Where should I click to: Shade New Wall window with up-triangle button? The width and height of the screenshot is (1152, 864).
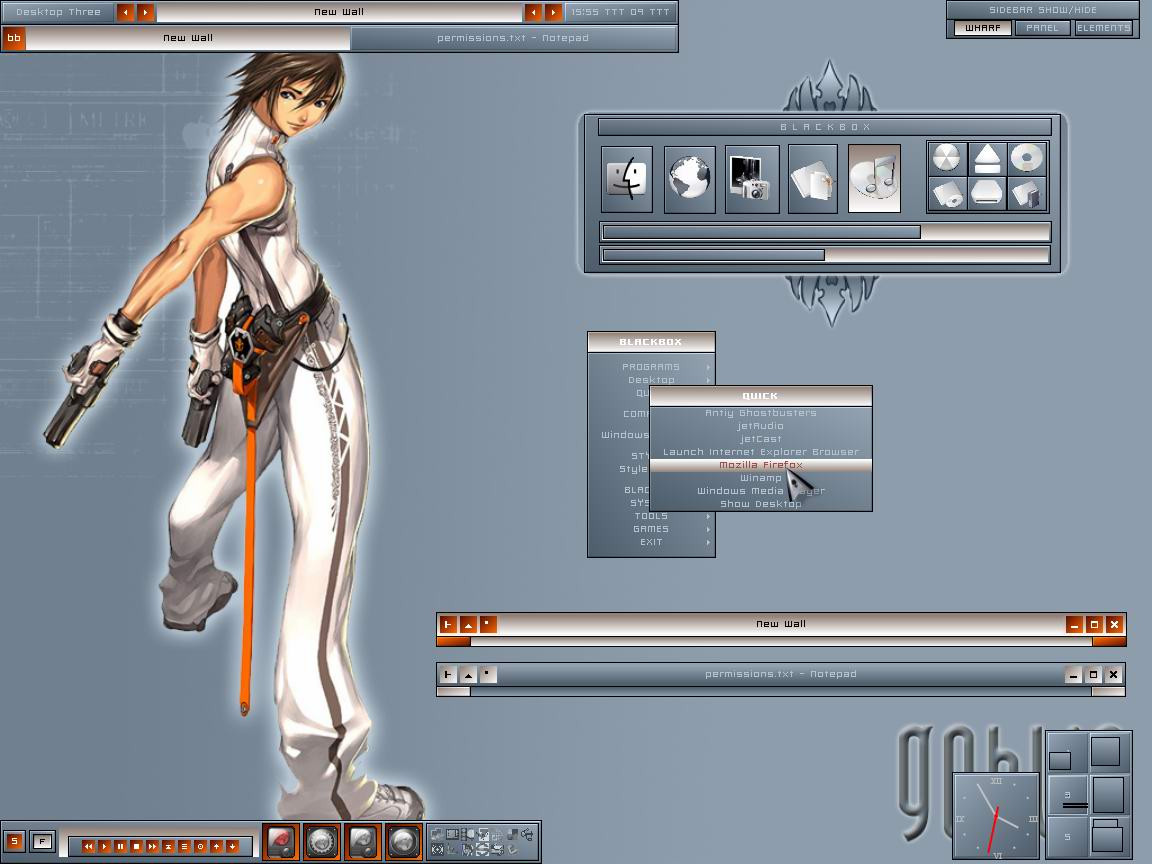(x=467, y=624)
